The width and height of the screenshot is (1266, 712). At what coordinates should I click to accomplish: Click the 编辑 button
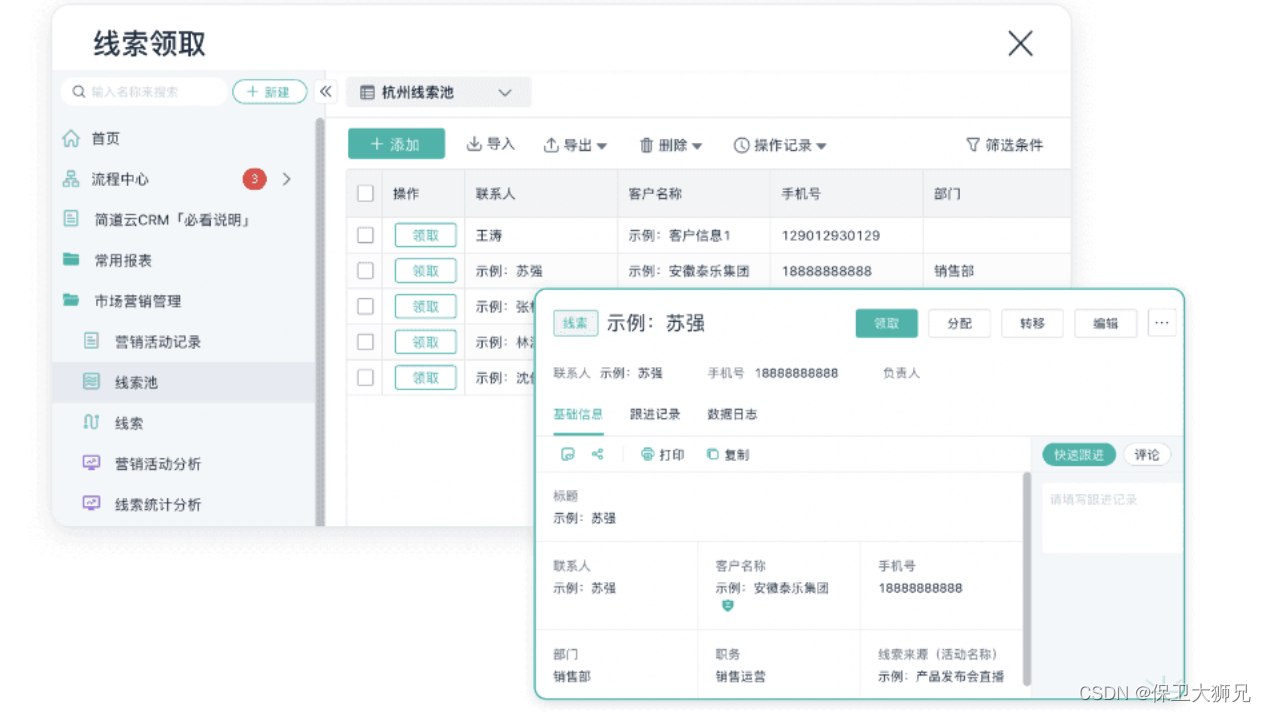click(1105, 323)
